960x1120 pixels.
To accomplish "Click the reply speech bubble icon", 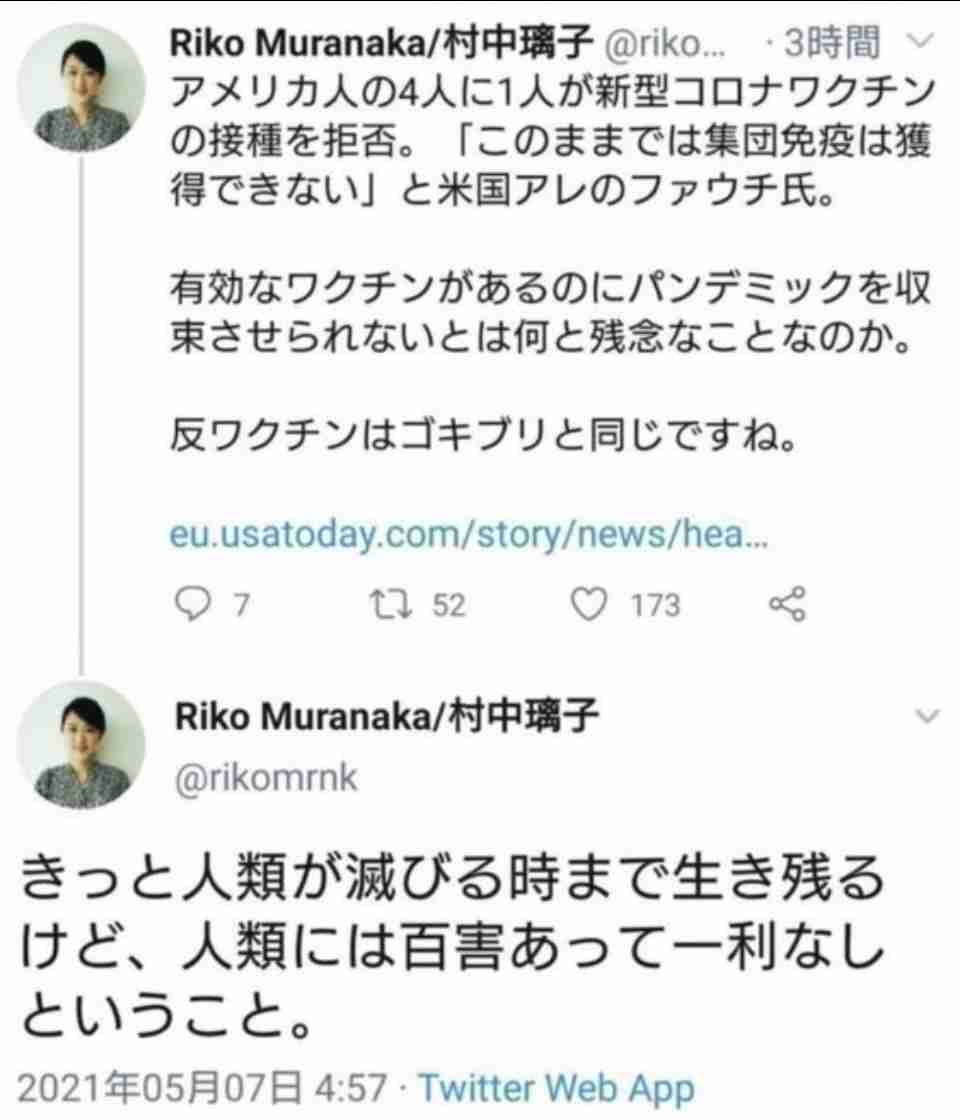I will pyautogui.click(x=193, y=605).
